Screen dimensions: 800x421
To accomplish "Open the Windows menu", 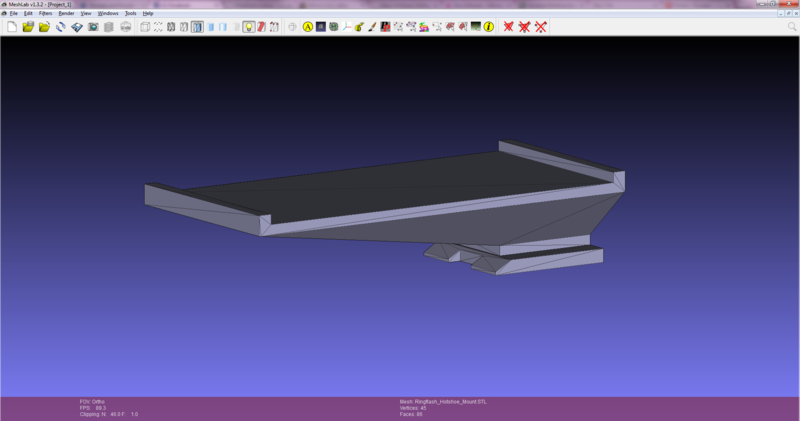I will pyautogui.click(x=108, y=13).
